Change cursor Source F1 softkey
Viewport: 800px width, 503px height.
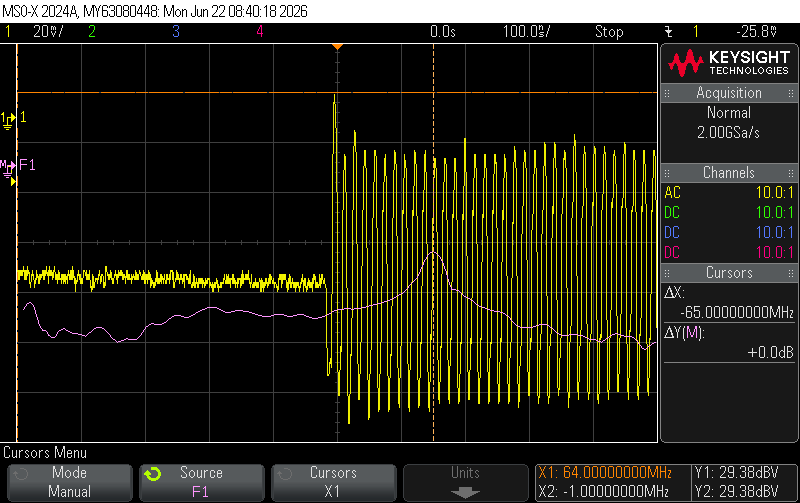tap(202, 482)
